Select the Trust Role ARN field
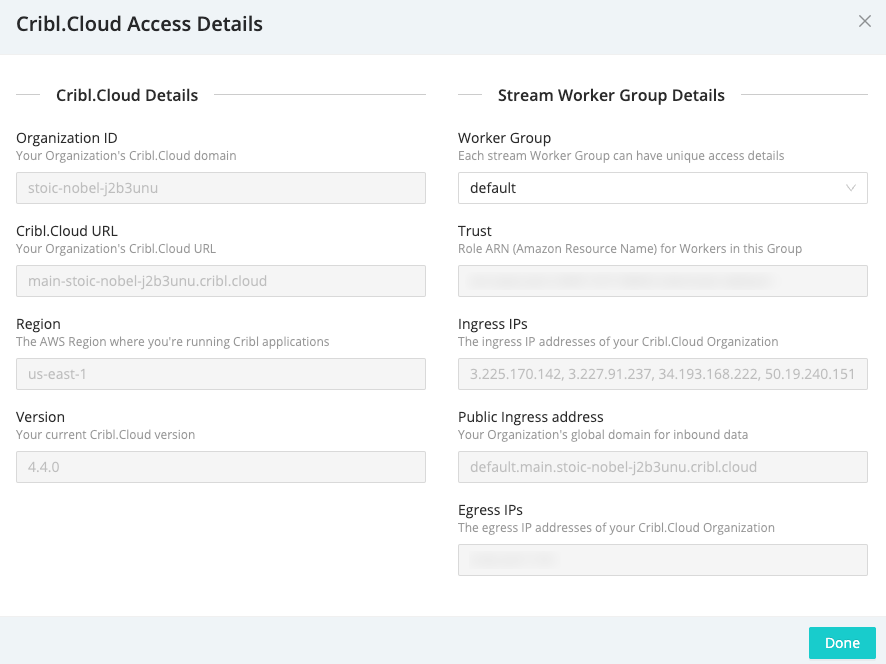Screen dimensions: 886x664 (662, 281)
